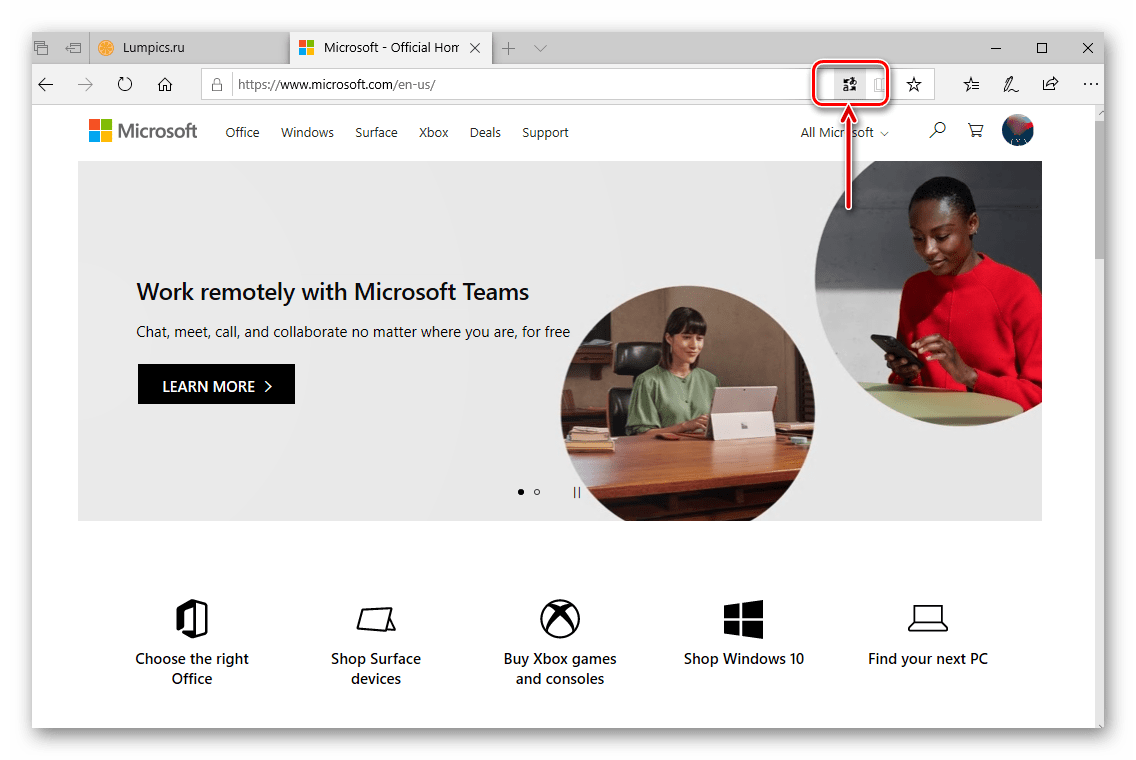Viewport: 1136px width, 760px height.
Task: Select the first carousel slide dot
Action: tap(520, 492)
